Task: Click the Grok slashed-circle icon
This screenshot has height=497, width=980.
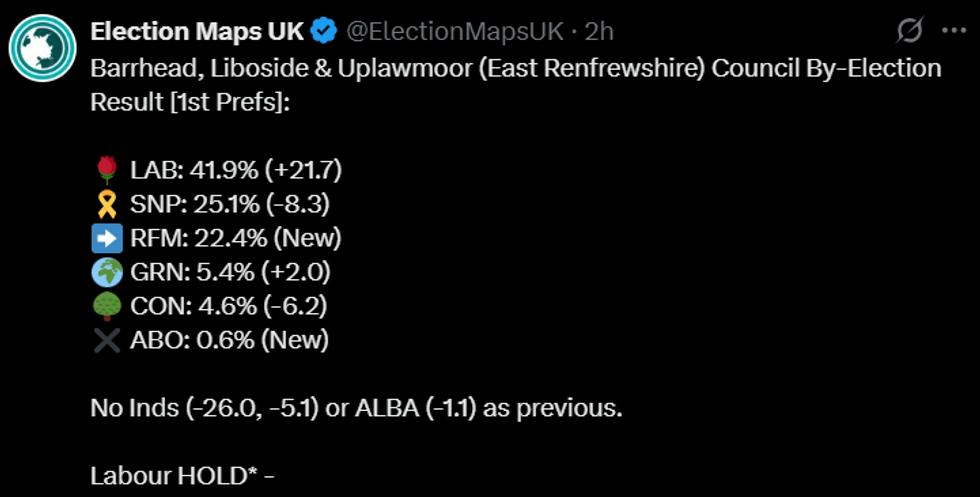Action: 909,32
